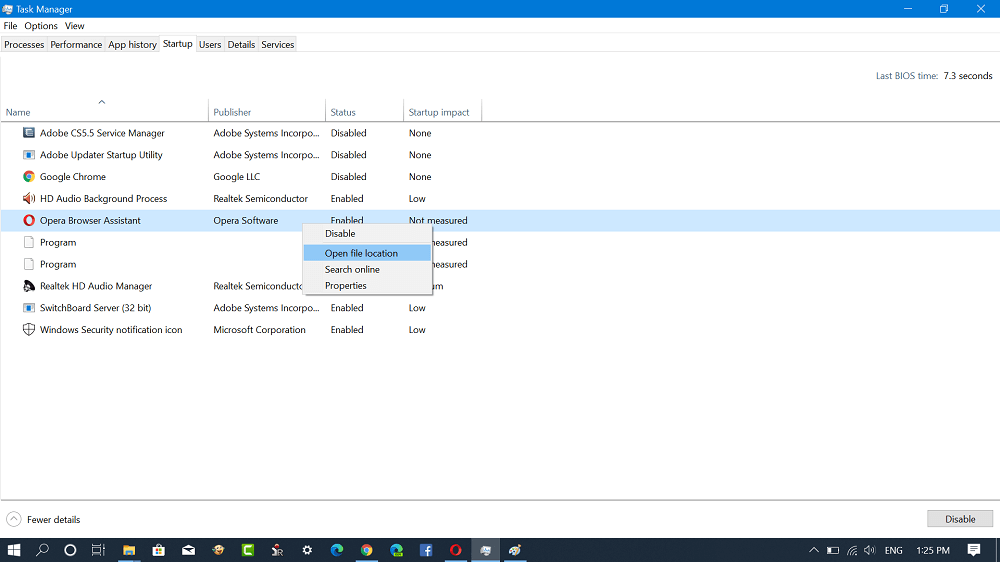Choose Open file location in context menu
The width and height of the screenshot is (1000, 562).
tap(367, 253)
